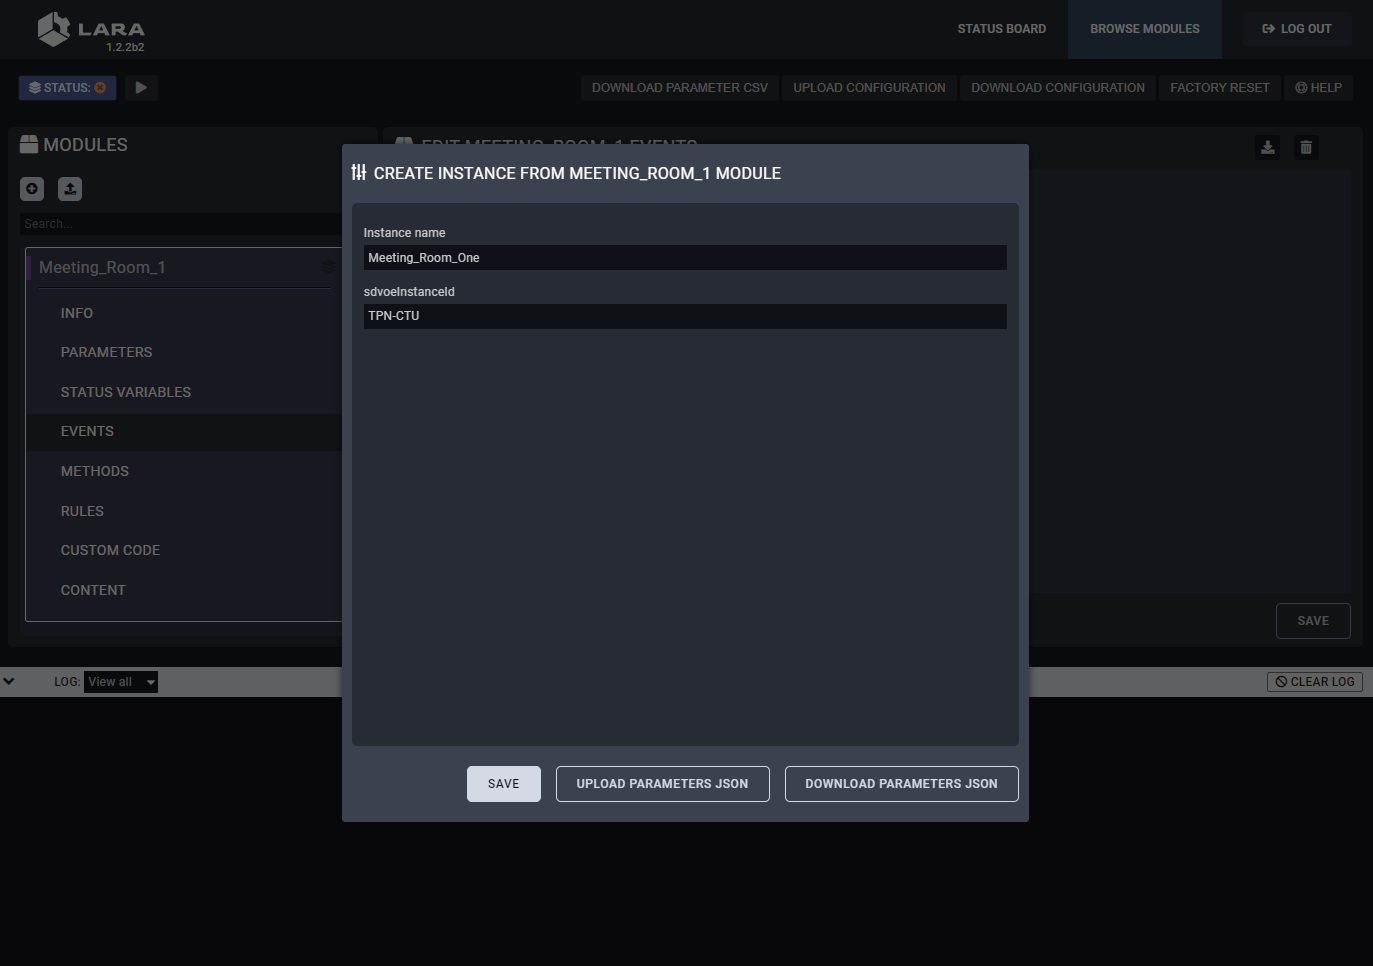Image resolution: width=1373 pixels, height=966 pixels.
Task: Click Upload Parameters JSON button
Action: (x=662, y=784)
